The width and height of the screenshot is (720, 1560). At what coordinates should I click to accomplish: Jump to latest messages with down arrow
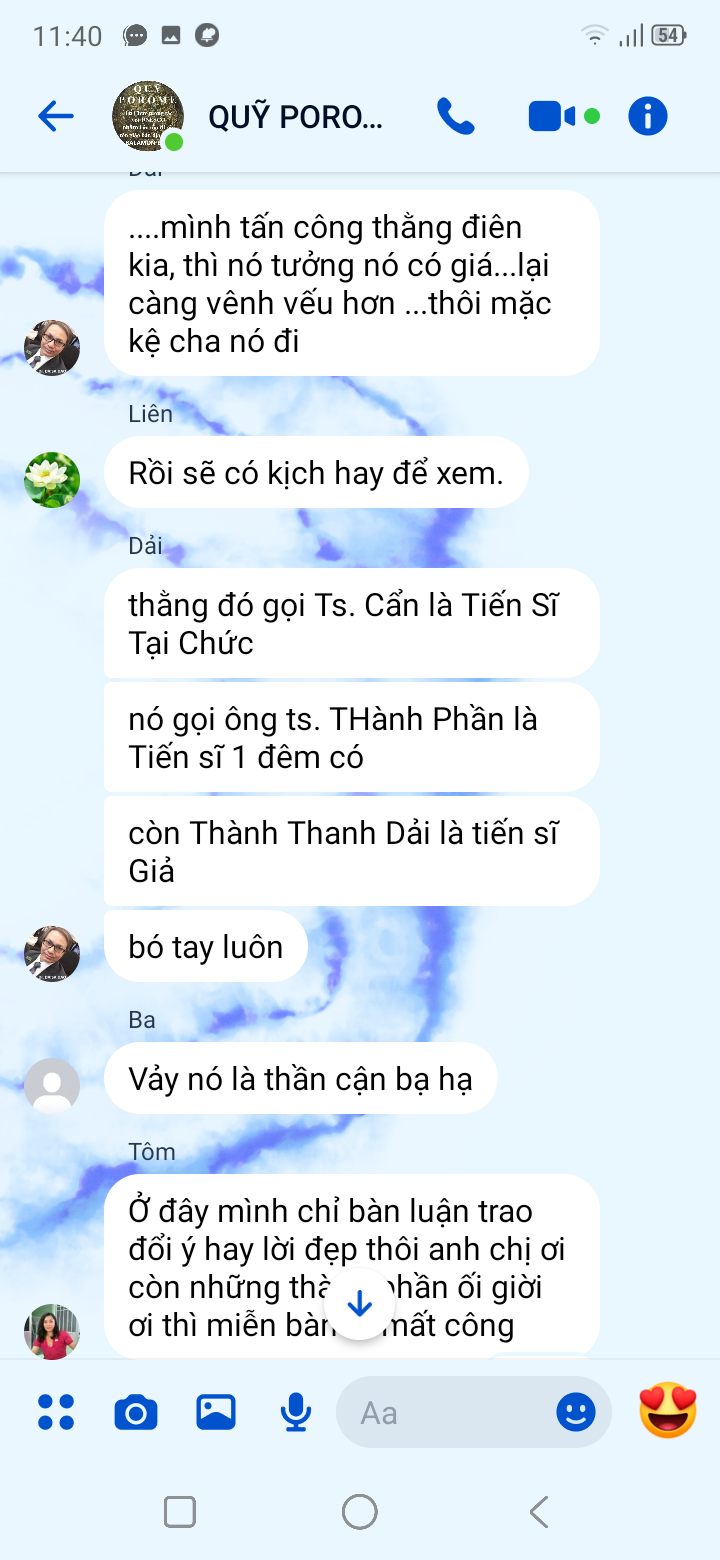(x=360, y=1304)
